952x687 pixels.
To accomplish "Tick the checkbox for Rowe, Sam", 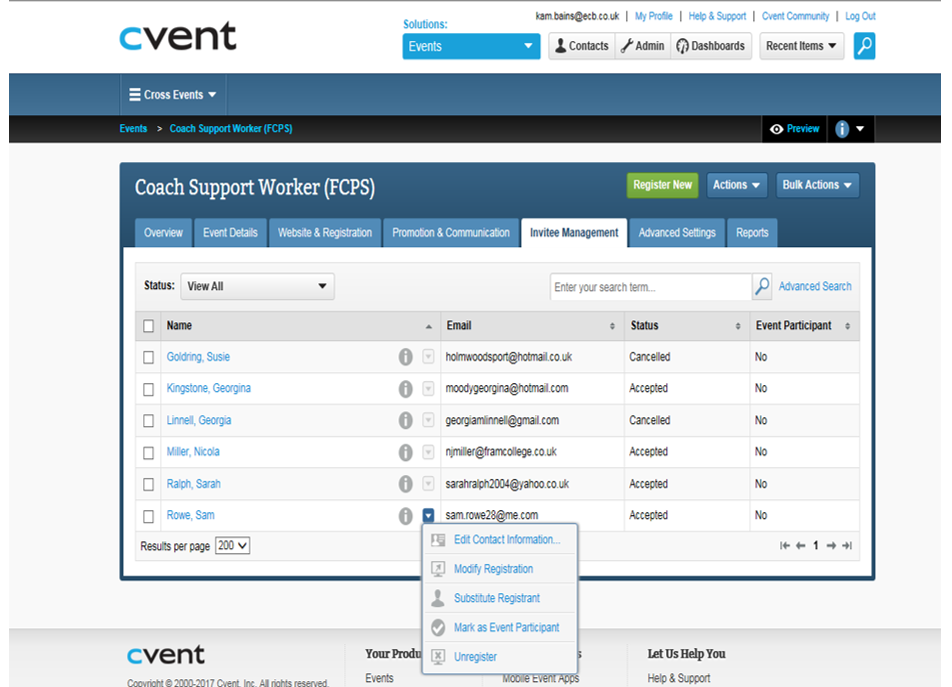I will point(148,516).
